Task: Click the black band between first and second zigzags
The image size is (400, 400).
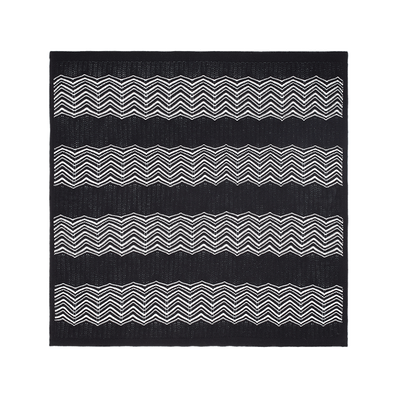Action: 199,132
